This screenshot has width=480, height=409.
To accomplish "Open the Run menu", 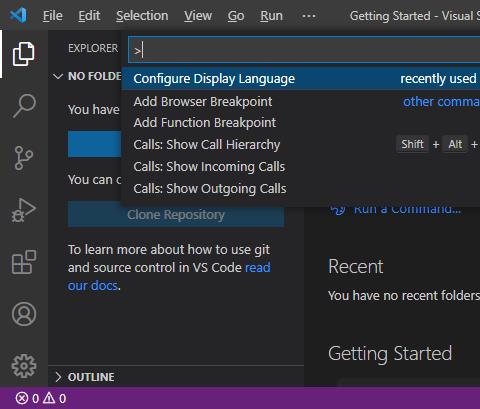I will click(x=271, y=16).
